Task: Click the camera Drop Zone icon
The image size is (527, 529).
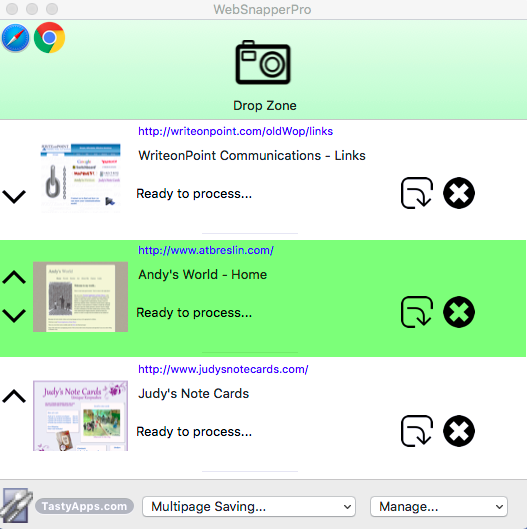Action: (263, 62)
